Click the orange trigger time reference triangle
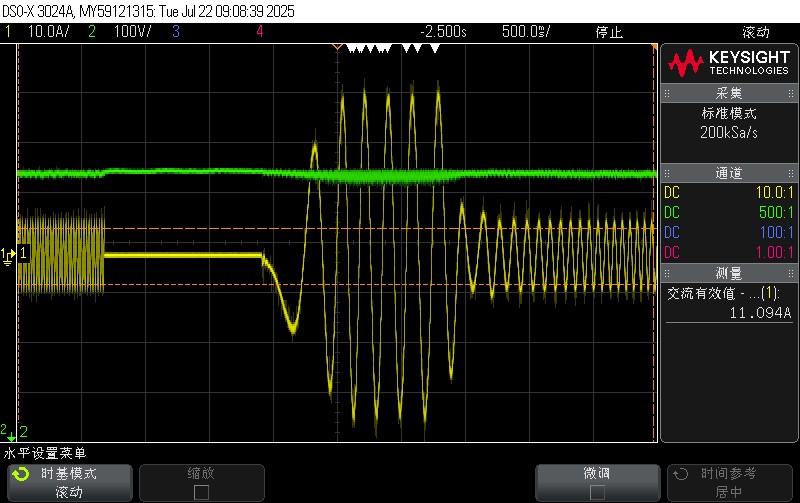The image size is (800, 503). tap(337, 47)
